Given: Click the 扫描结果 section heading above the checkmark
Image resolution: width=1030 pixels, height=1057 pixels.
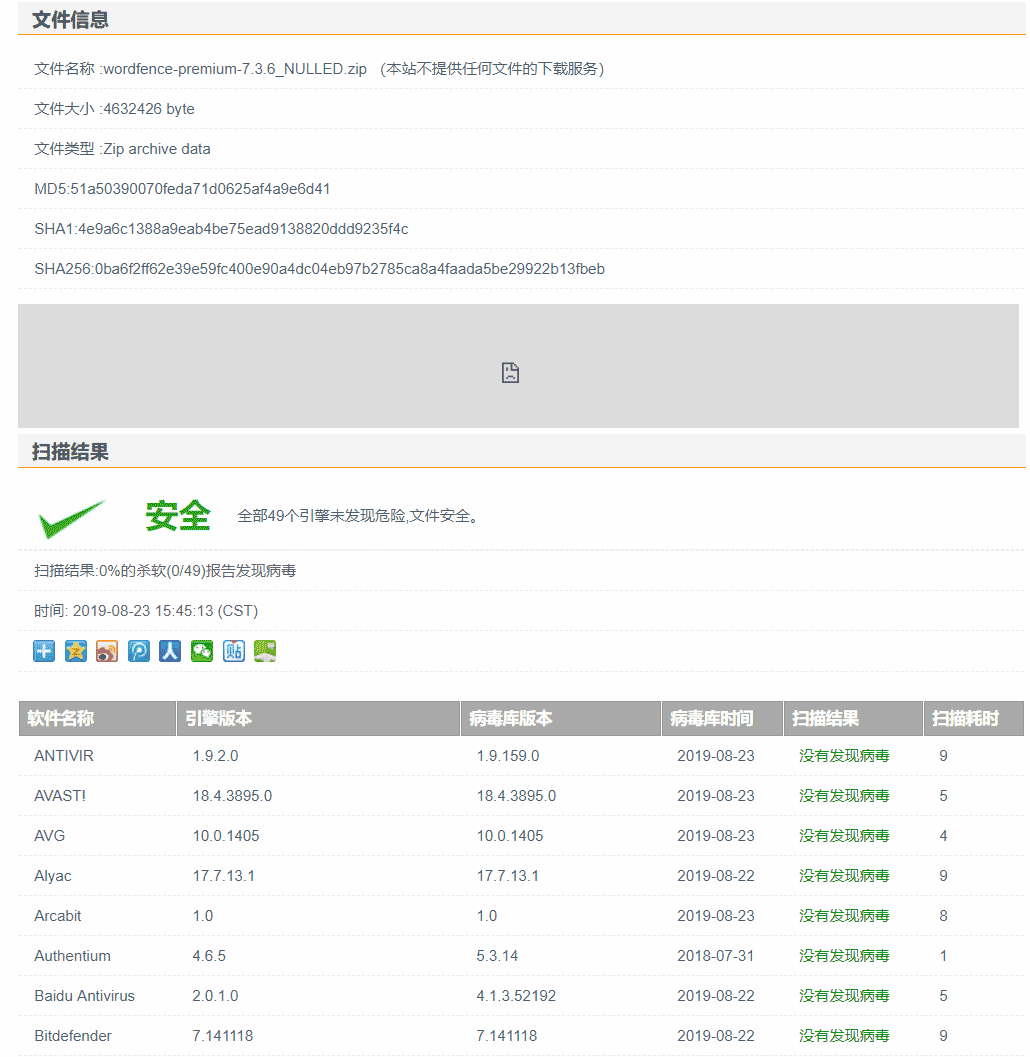Looking at the screenshot, I should coord(70,452).
